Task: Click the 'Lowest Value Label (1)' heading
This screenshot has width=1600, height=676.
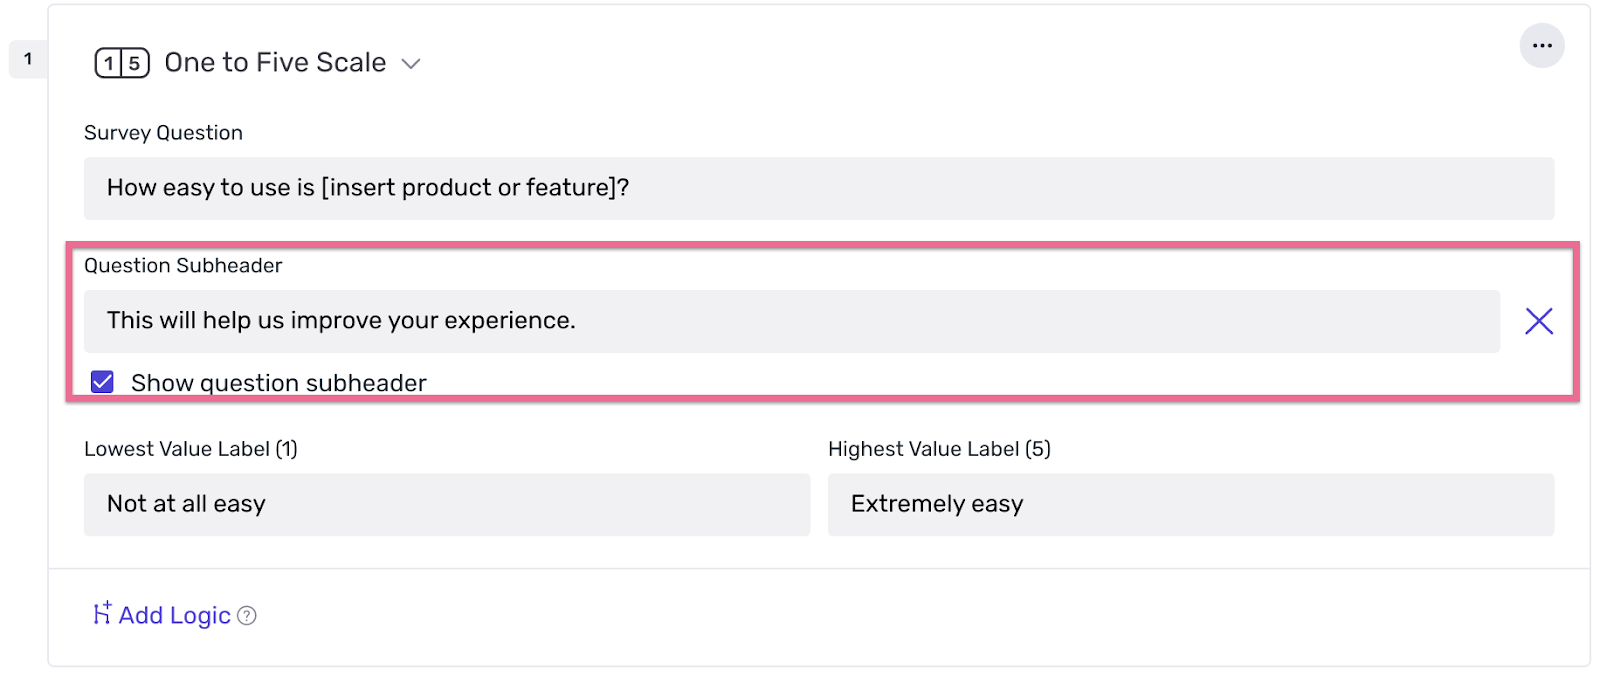Action: (x=190, y=449)
